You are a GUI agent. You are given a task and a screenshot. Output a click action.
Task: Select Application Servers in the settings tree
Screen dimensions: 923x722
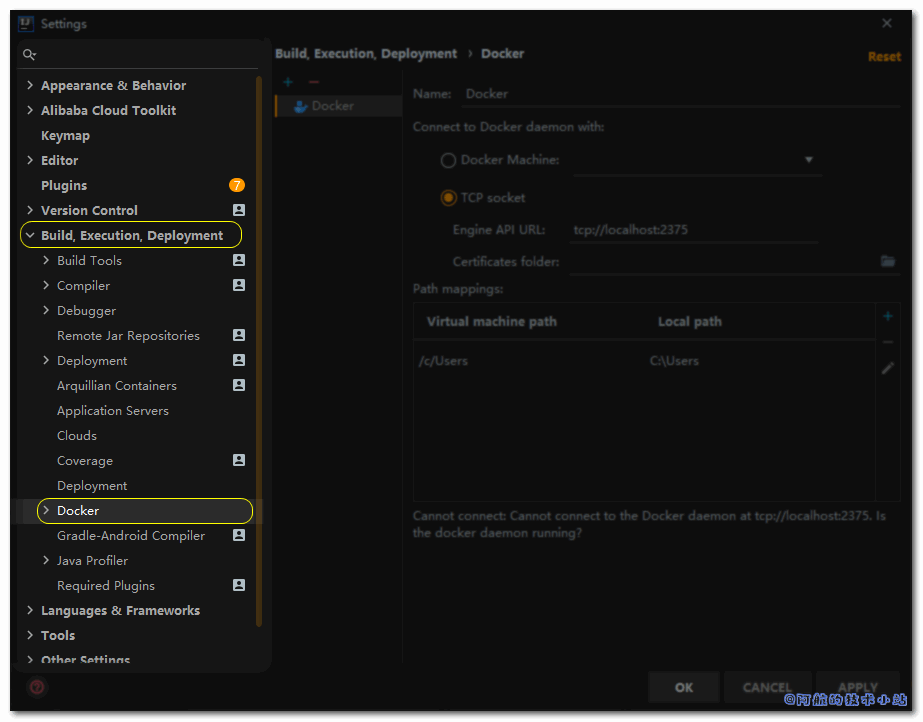pos(112,410)
